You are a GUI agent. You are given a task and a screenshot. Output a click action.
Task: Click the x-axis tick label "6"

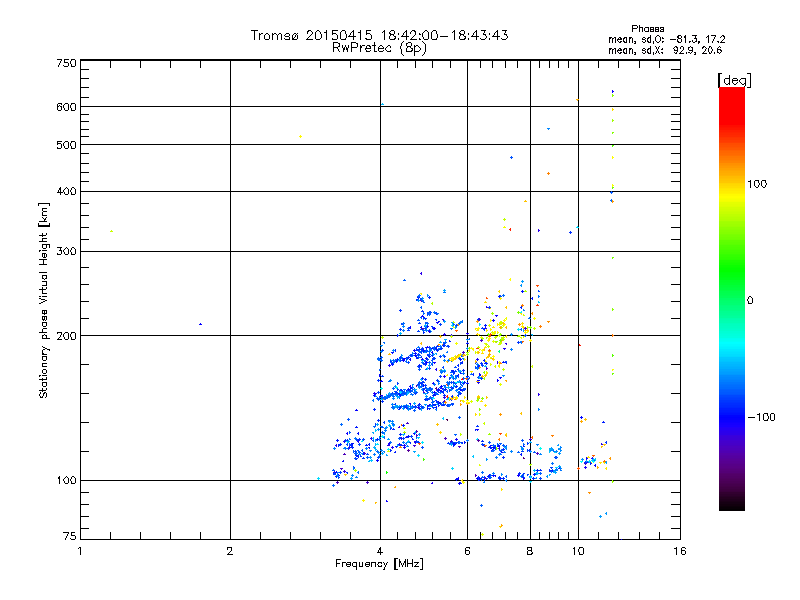point(467,551)
